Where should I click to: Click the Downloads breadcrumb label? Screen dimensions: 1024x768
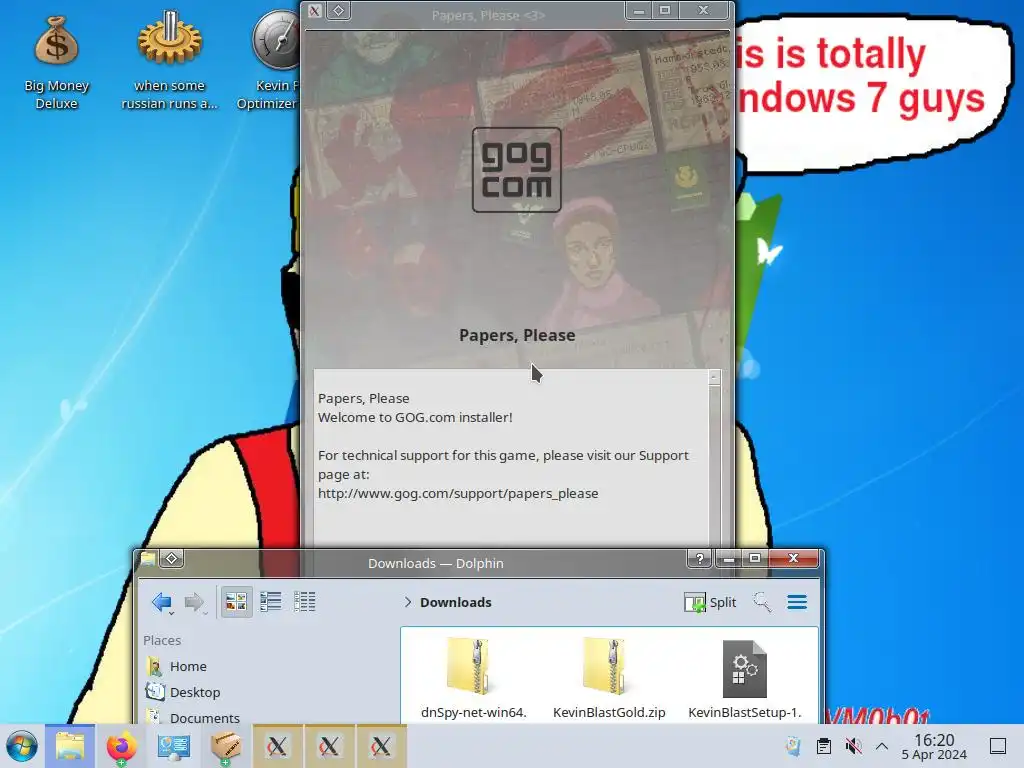[455, 602]
